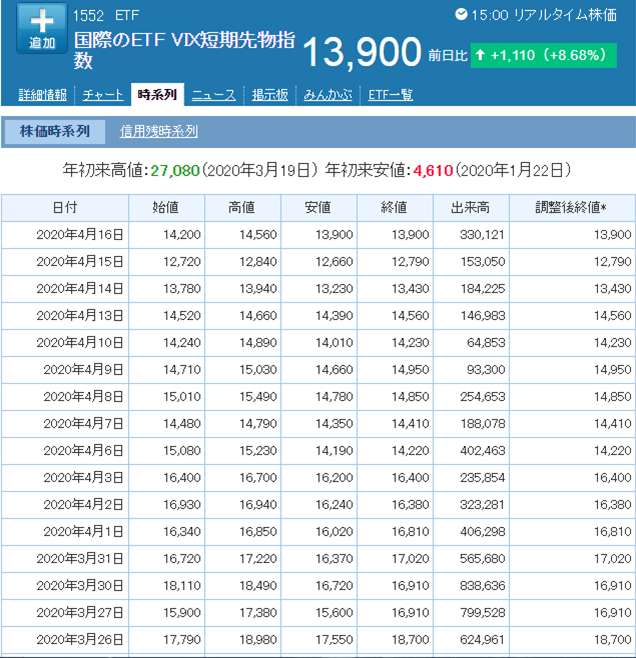Screen dimensions: 636x658
Task: Click the volume 330,121 on April 16
Action: pyautogui.click(x=482, y=235)
